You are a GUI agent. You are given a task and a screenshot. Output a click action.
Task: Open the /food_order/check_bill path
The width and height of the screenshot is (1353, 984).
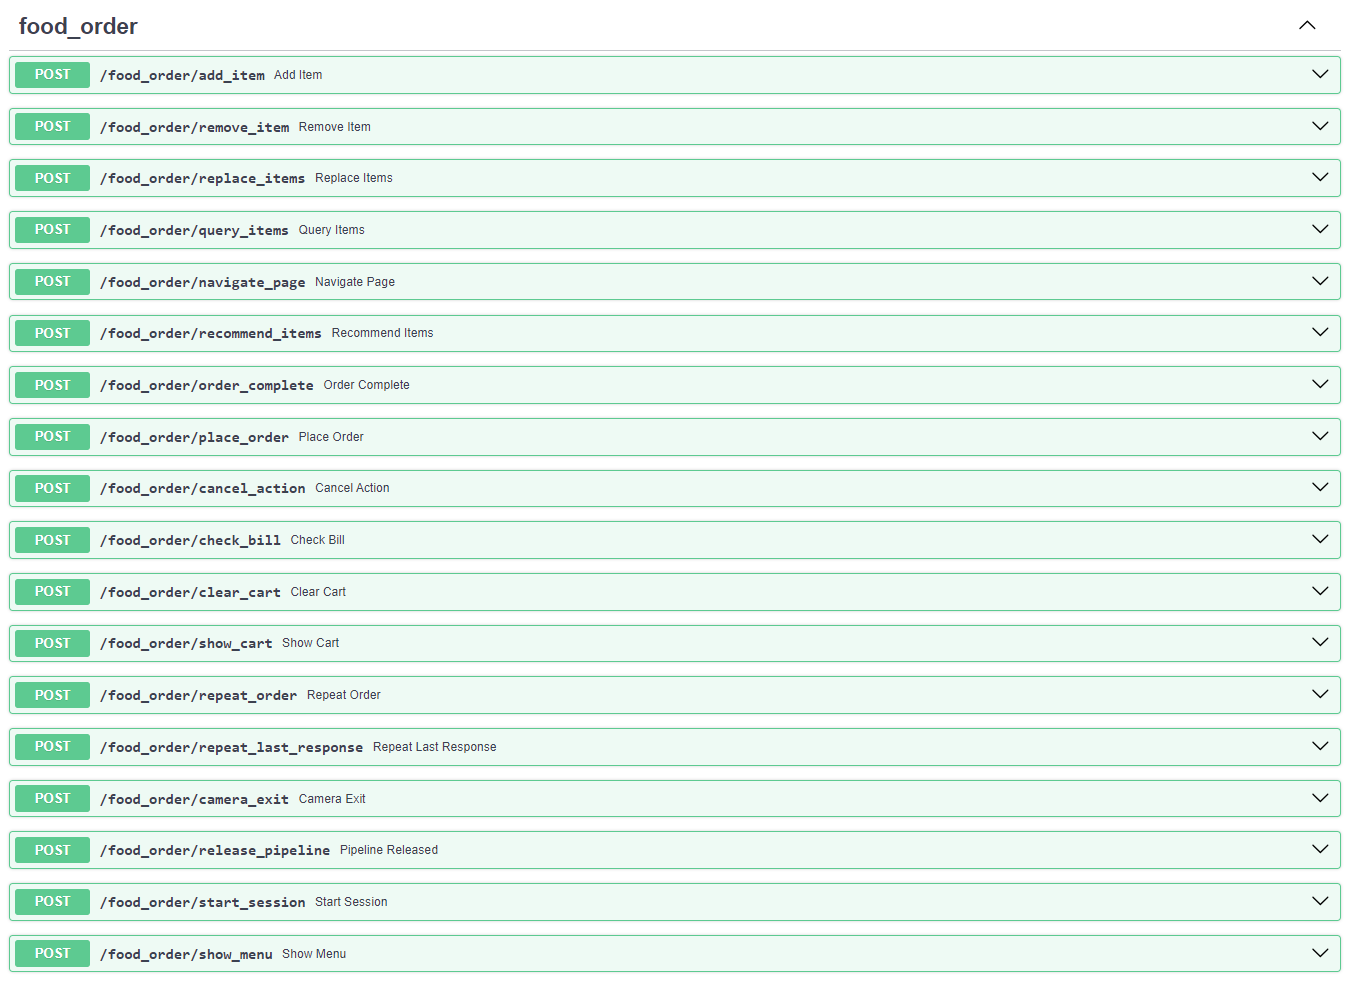tap(190, 540)
